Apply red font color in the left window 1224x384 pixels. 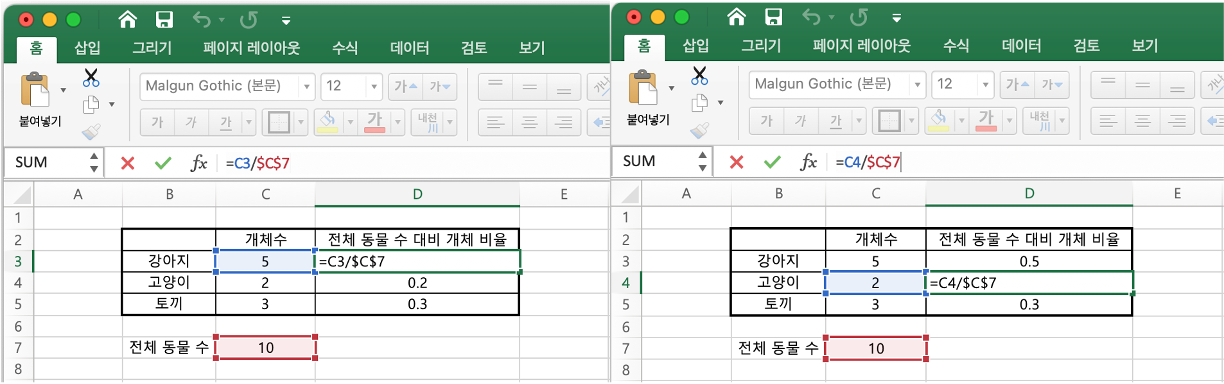(x=374, y=122)
